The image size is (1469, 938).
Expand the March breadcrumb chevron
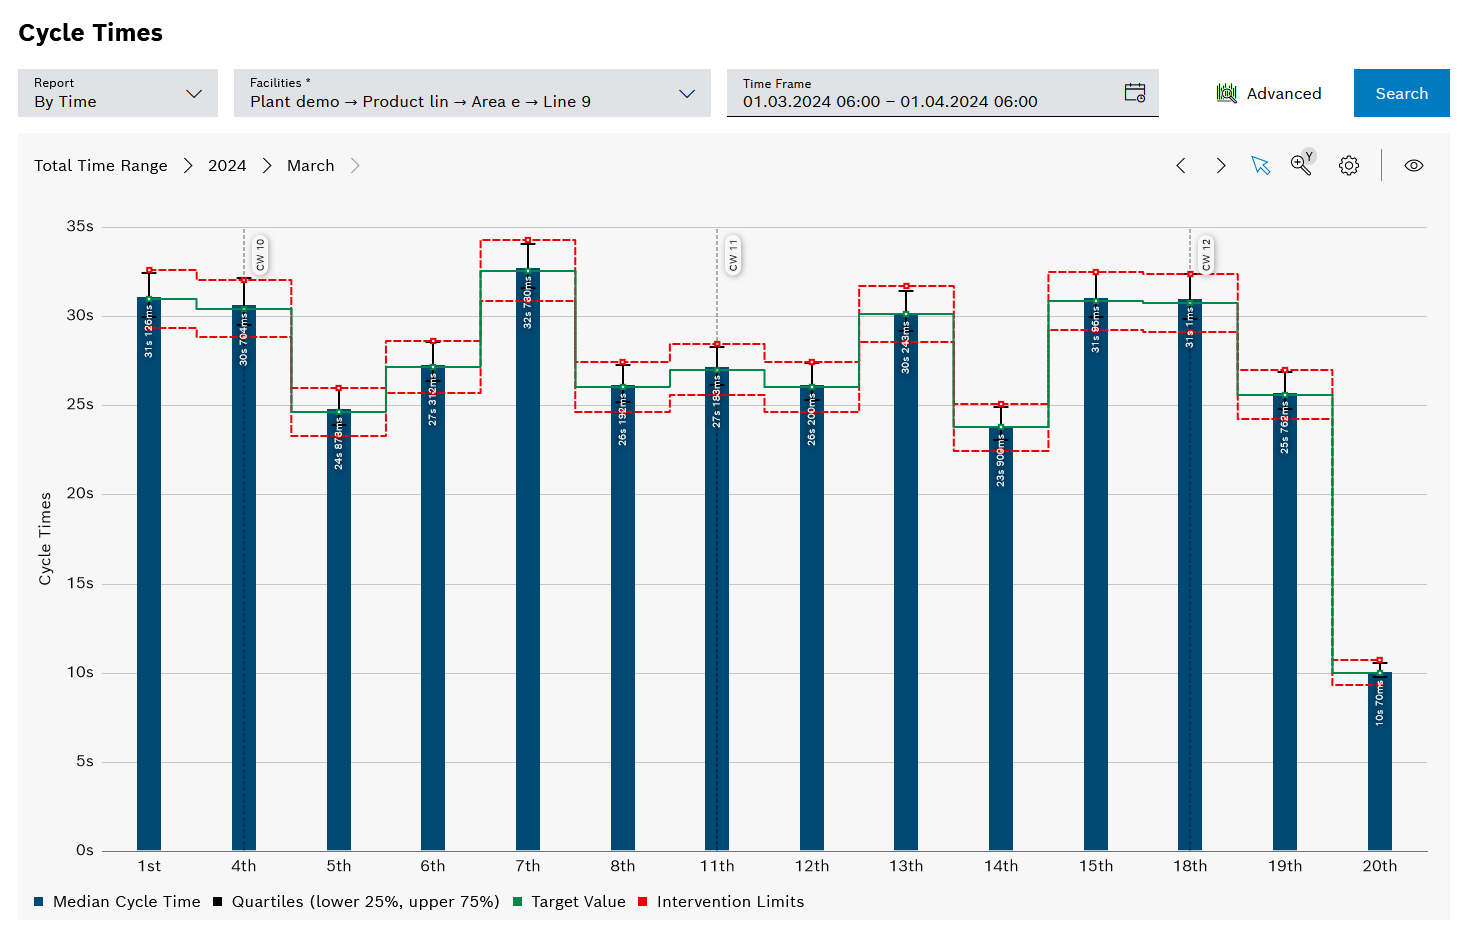(355, 165)
